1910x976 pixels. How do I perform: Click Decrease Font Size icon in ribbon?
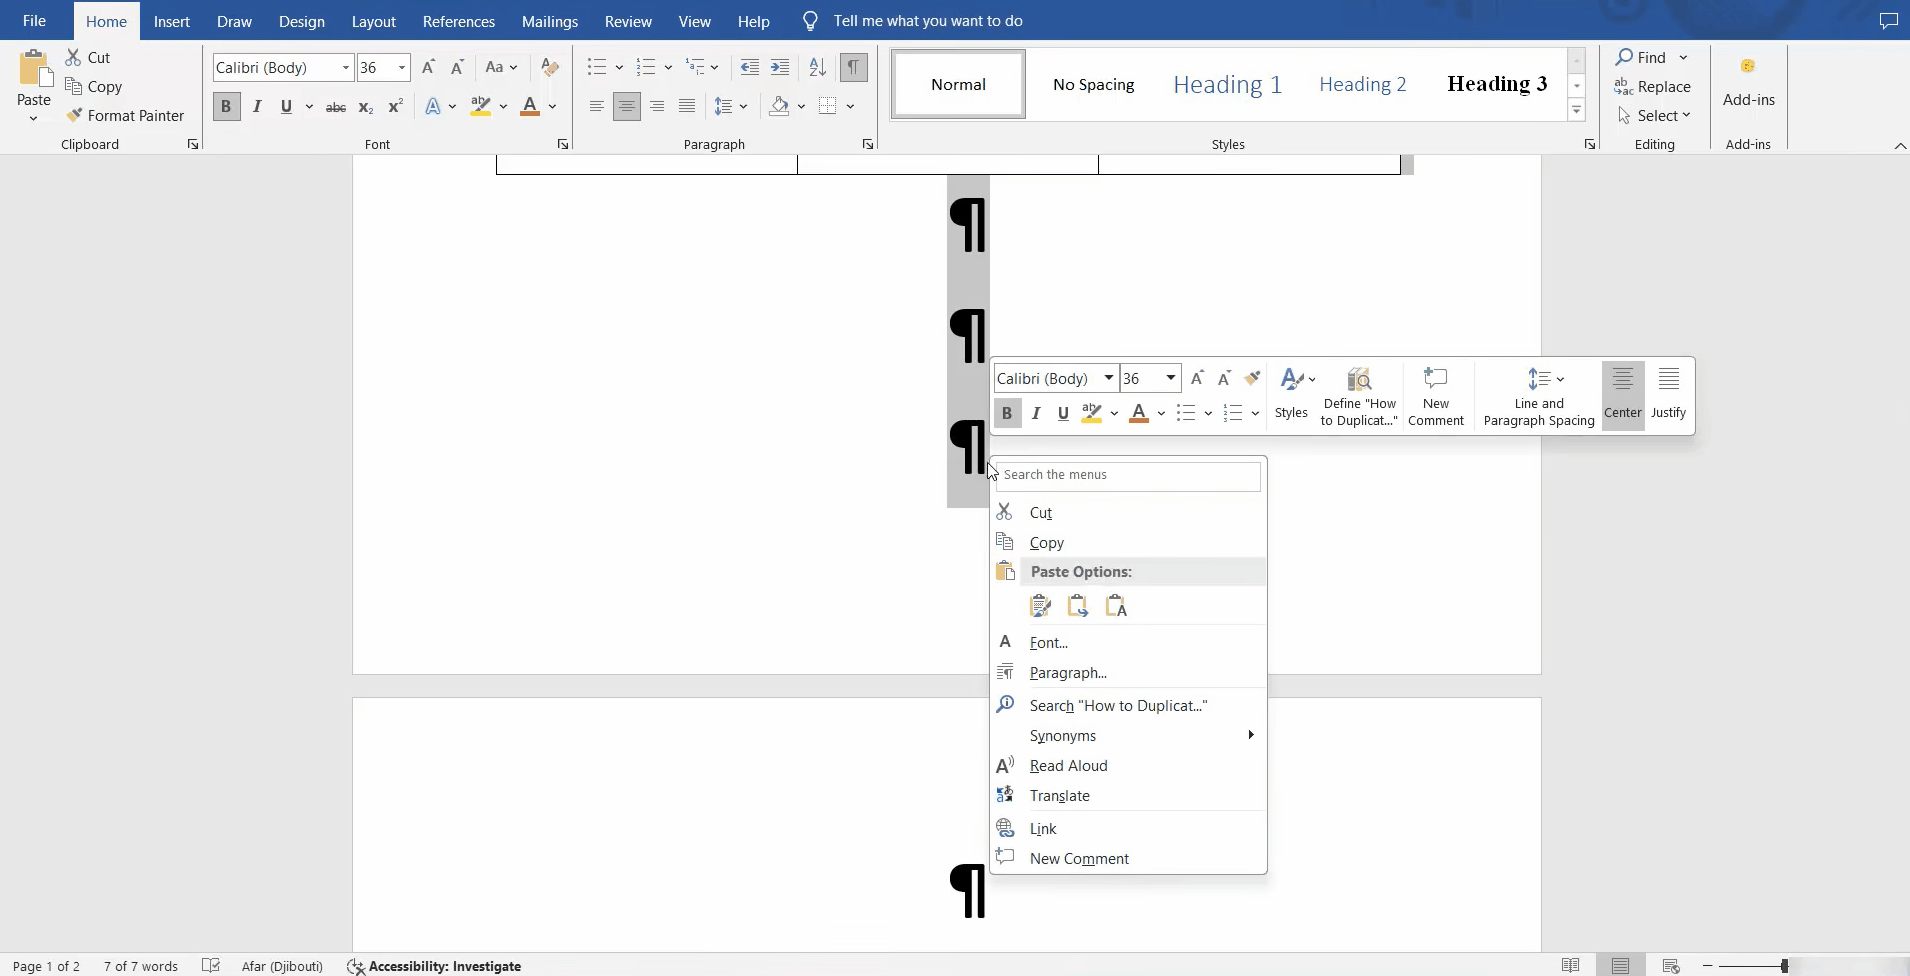[x=457, y=67]
